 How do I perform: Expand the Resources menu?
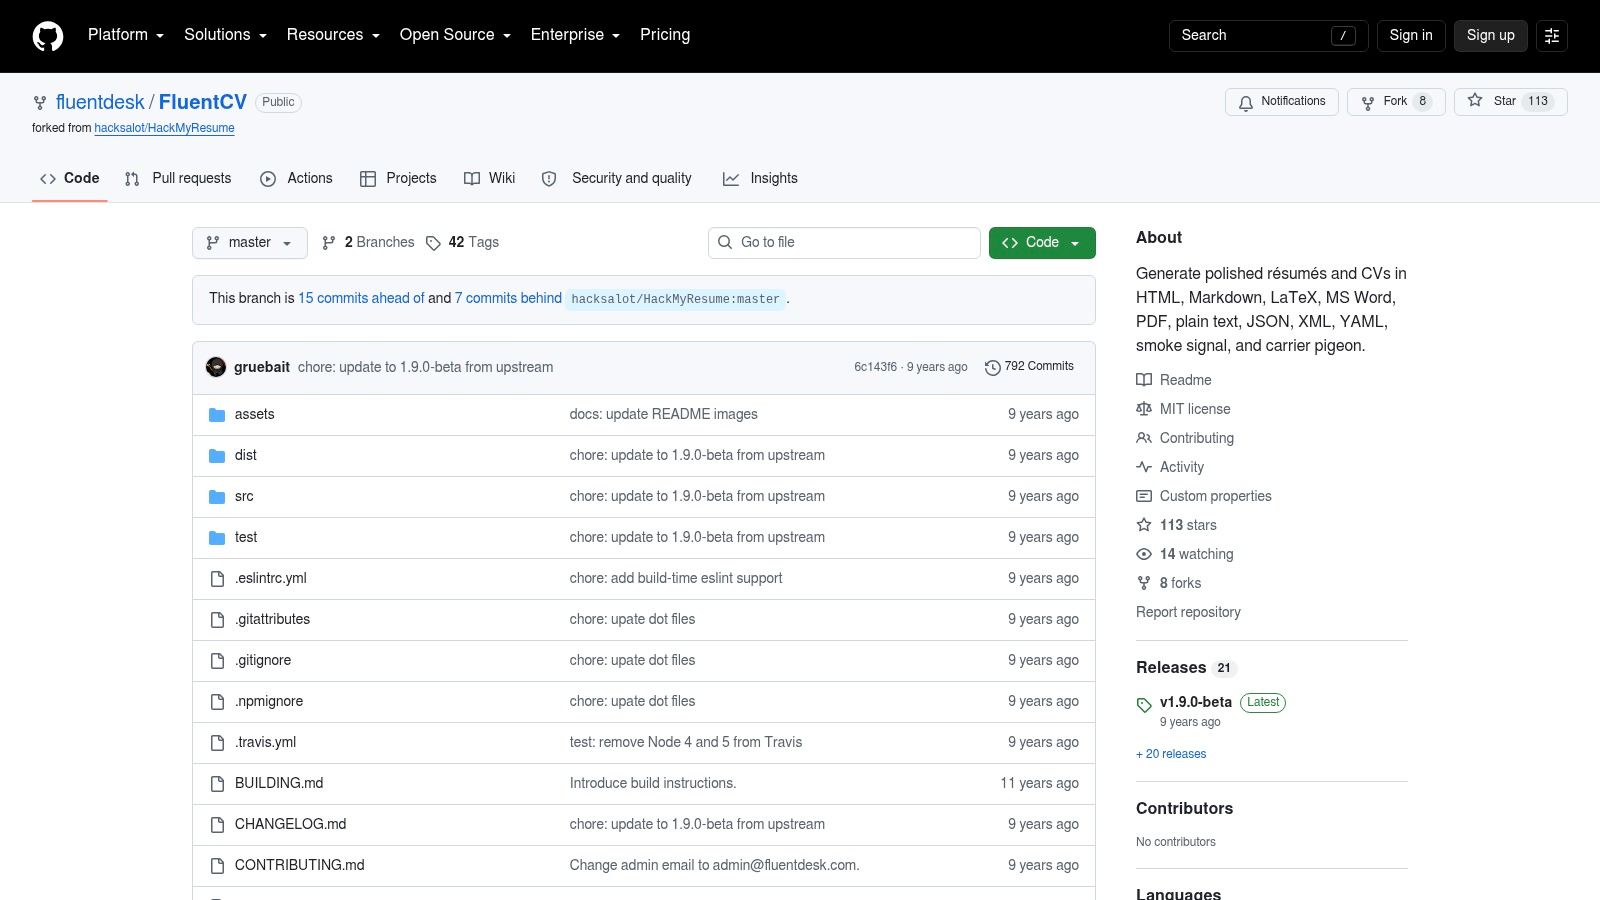(333, 35)
